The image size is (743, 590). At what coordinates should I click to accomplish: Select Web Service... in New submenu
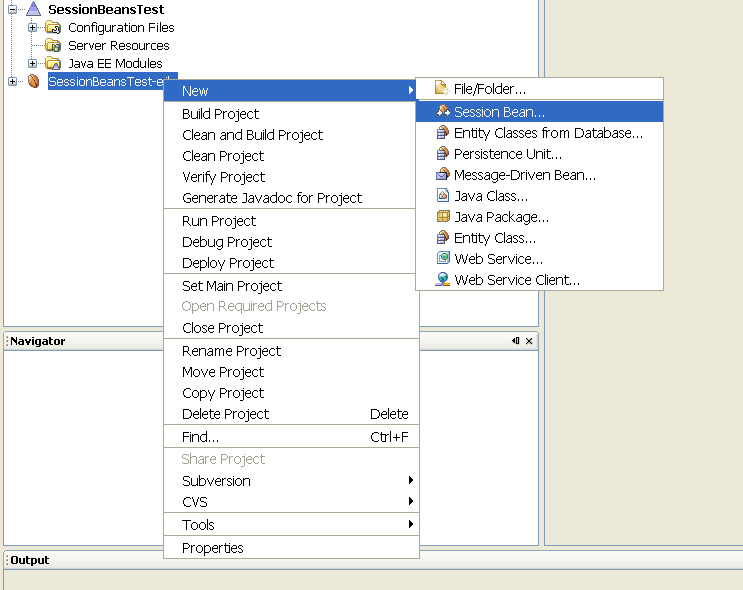(498, 259)
